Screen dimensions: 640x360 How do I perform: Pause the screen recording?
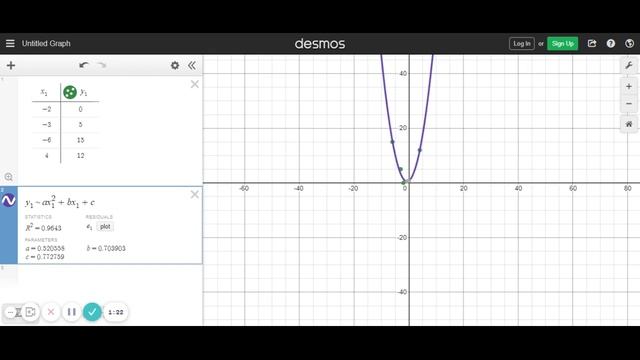[71, 312]
